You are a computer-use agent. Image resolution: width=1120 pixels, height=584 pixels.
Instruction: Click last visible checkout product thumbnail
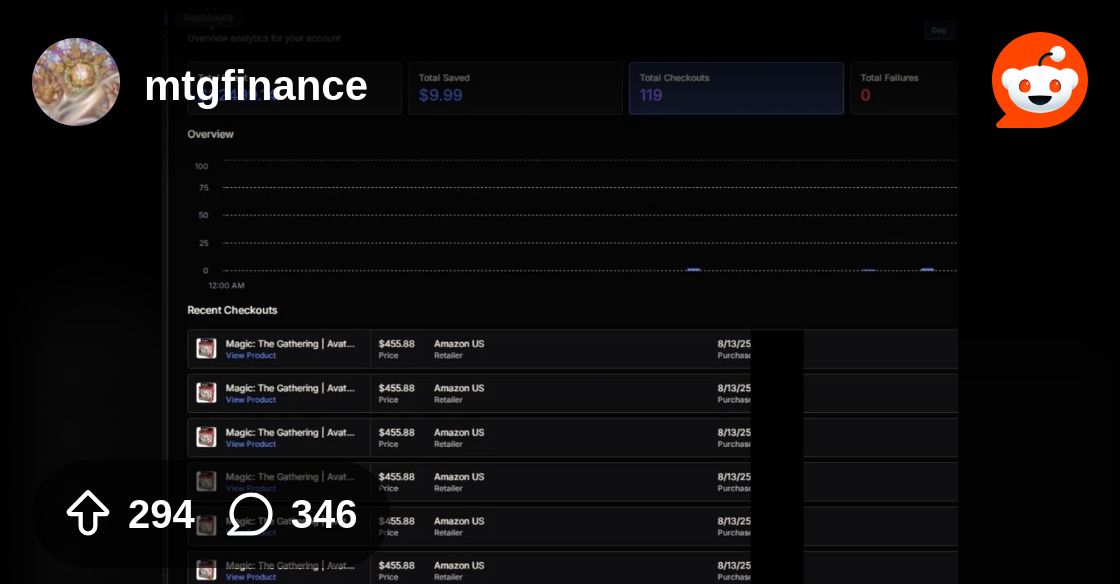pyautogui.click(x=206, y=570)
